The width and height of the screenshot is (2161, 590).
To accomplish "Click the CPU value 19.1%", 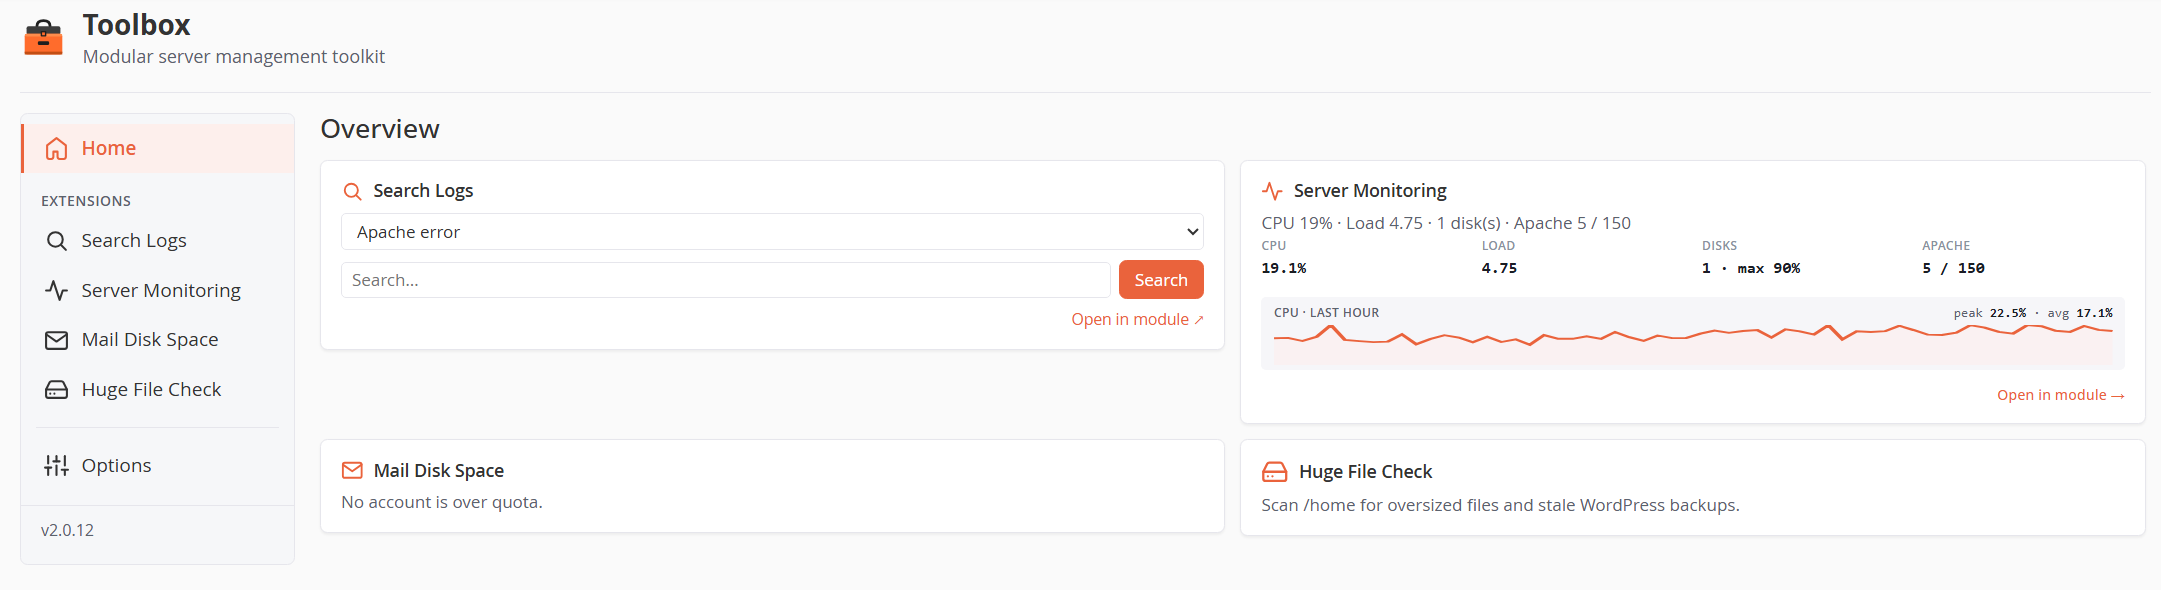I will [x=1284, y=268].
